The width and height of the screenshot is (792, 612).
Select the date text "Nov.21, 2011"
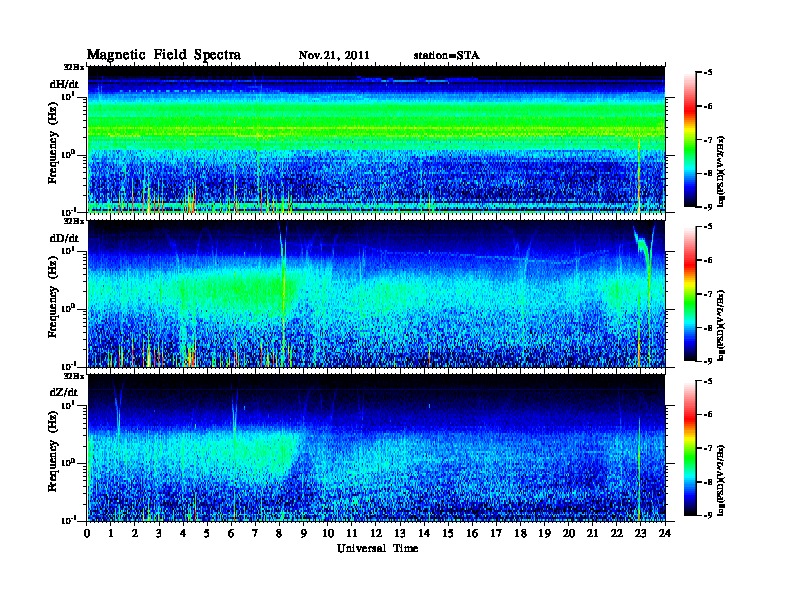click(x=334, y=56)
